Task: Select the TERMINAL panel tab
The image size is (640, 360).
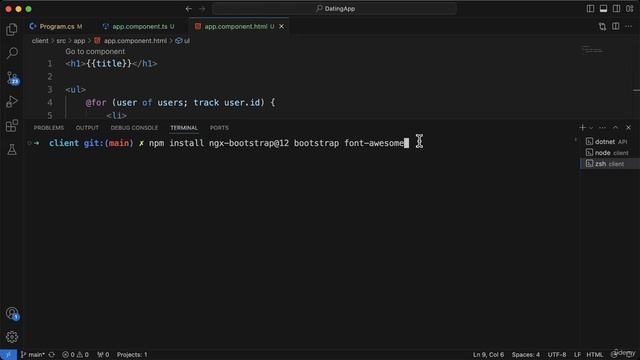Action: tap(184, 128)
